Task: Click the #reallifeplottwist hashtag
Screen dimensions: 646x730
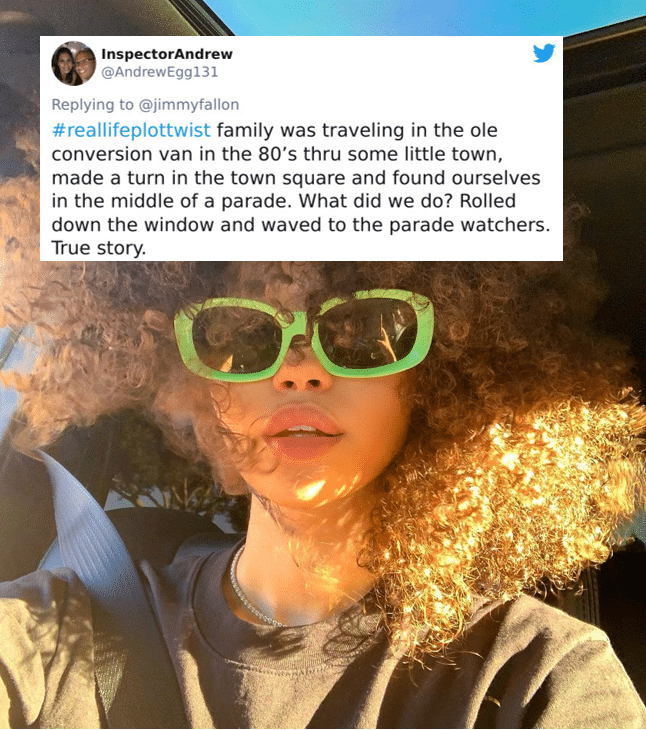Action: tap(131, 130)
